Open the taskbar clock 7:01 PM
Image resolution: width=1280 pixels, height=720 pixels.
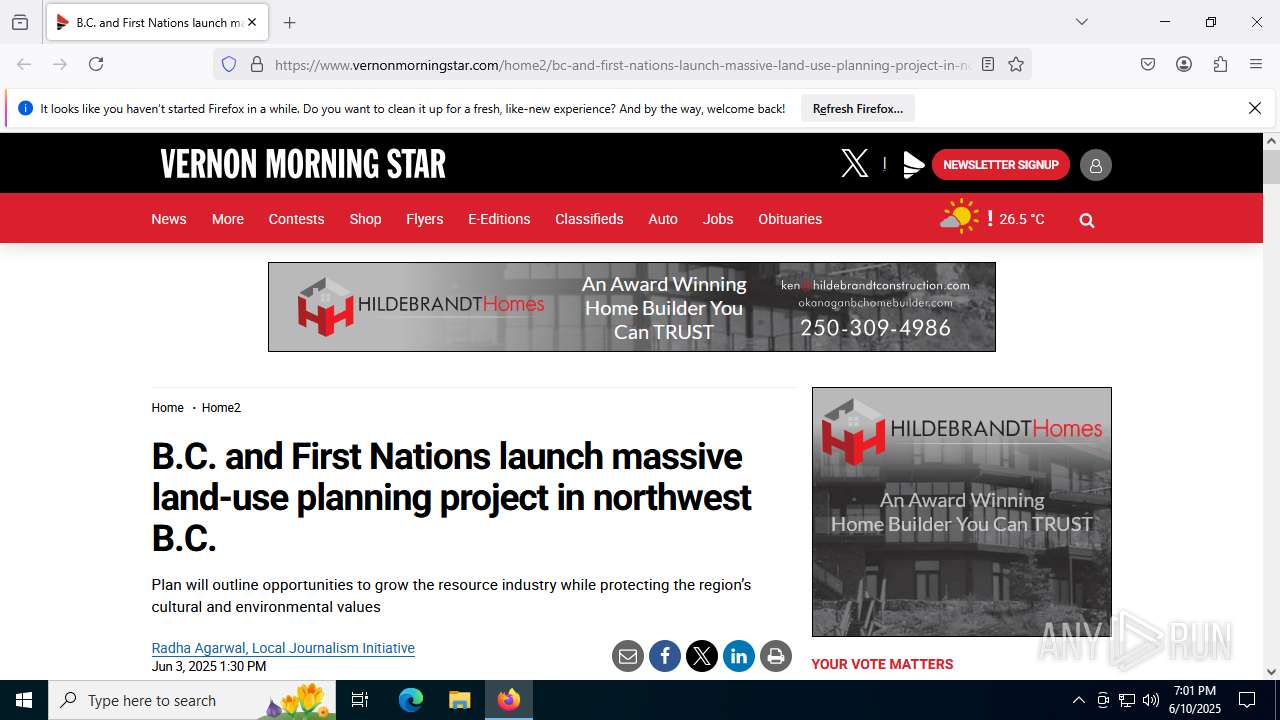pyautogui.click(x=1195, y=700)
